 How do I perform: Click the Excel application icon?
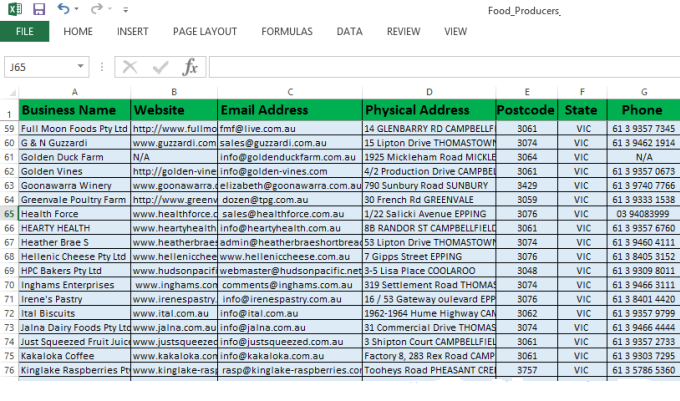click(15, 9)
